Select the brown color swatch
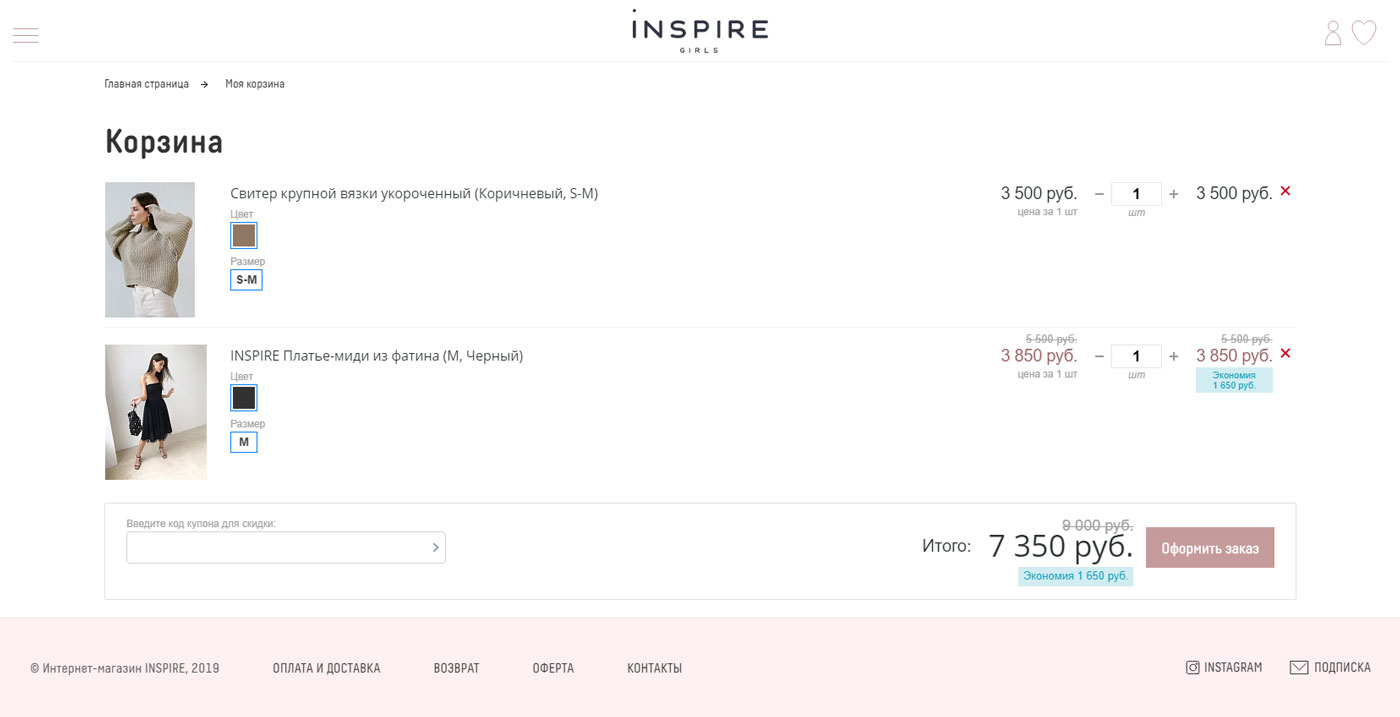1400x717 pixels. (244, 236)
